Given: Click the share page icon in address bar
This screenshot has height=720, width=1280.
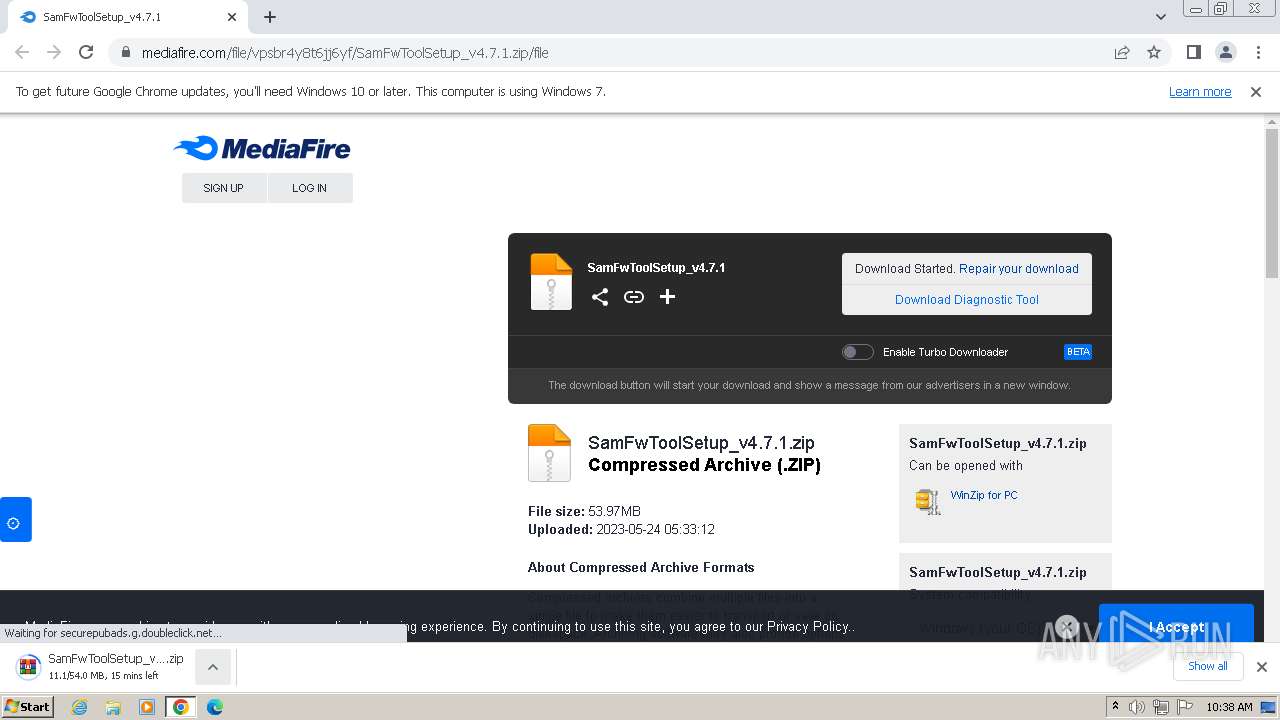Looking at the screenshot, I should click(x=1122, y=53).
